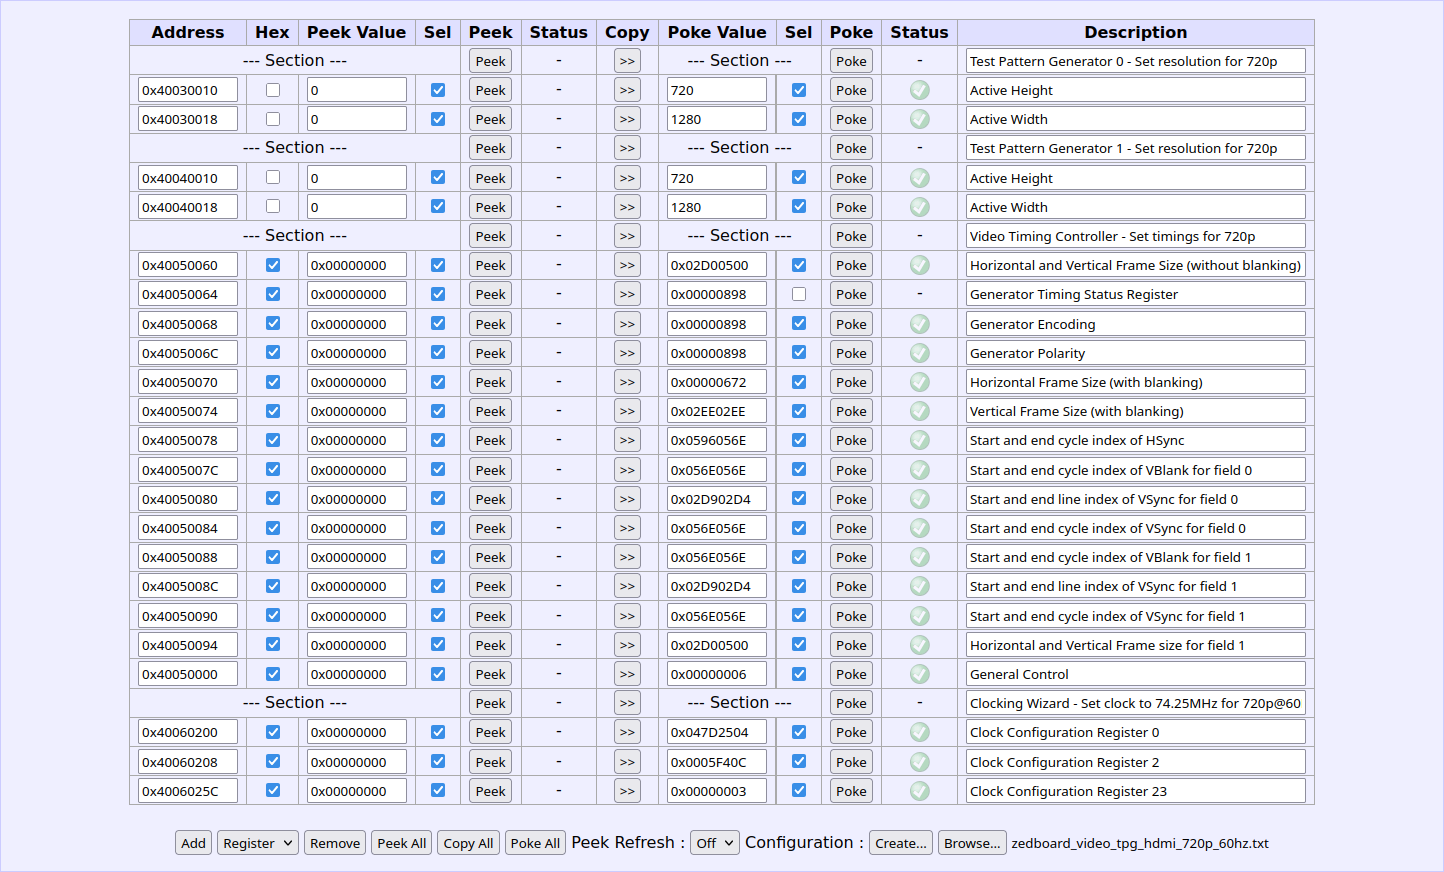Click the Poke Value column header

(x=717, y=32)
